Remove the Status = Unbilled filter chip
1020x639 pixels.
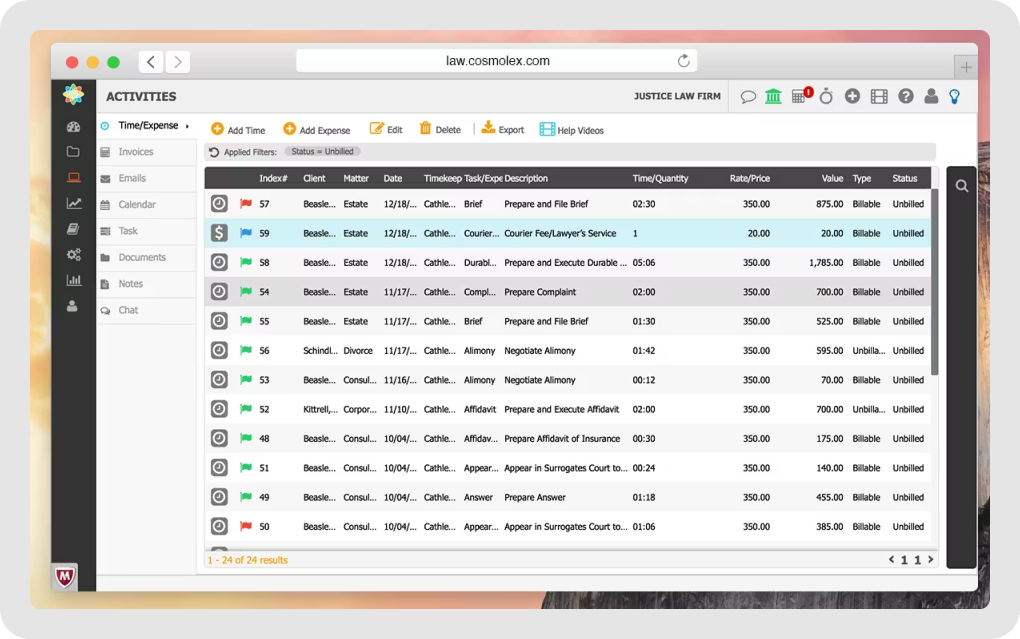(x=323, y=152)
